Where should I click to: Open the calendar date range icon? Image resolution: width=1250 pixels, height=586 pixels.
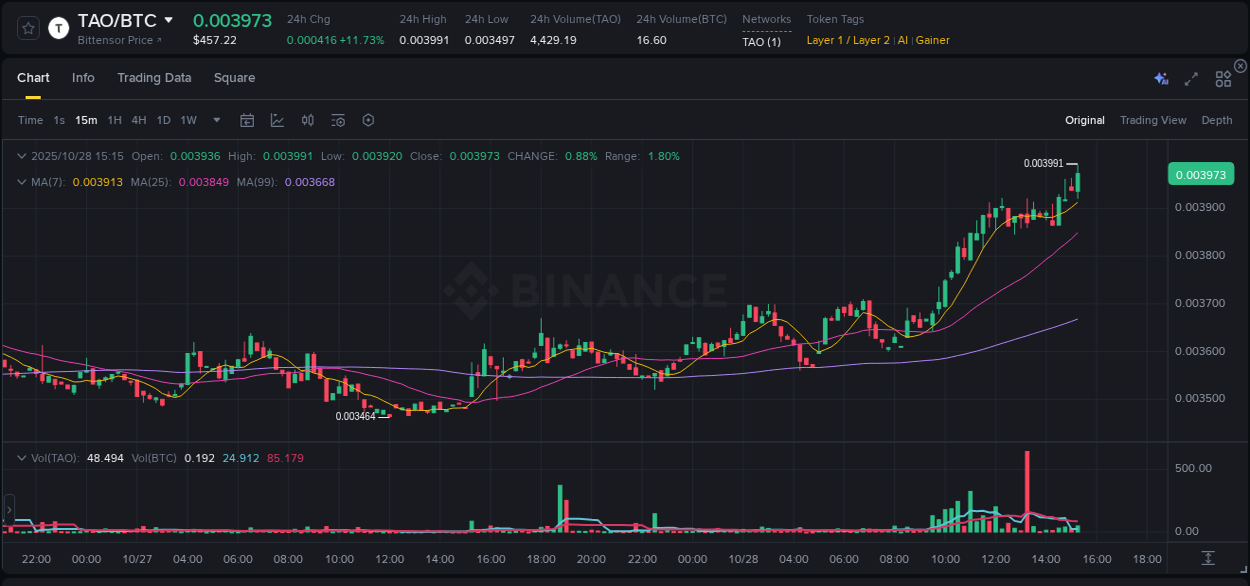tap(247, 120)
